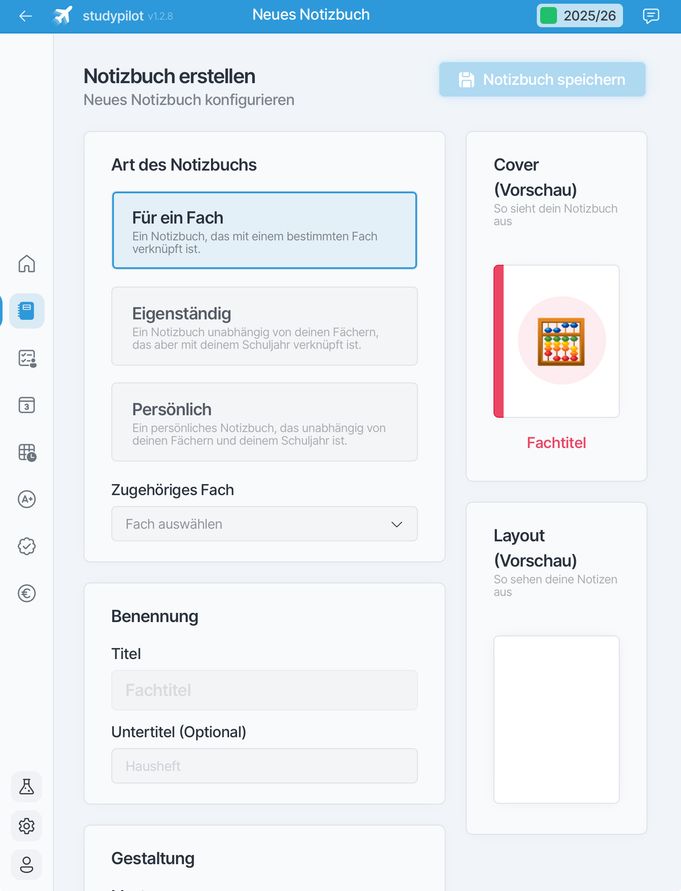Click the Untertitel input field
The height and width of the screenshot is (891, 681).
pyautogui.click(x=264, y=766)
